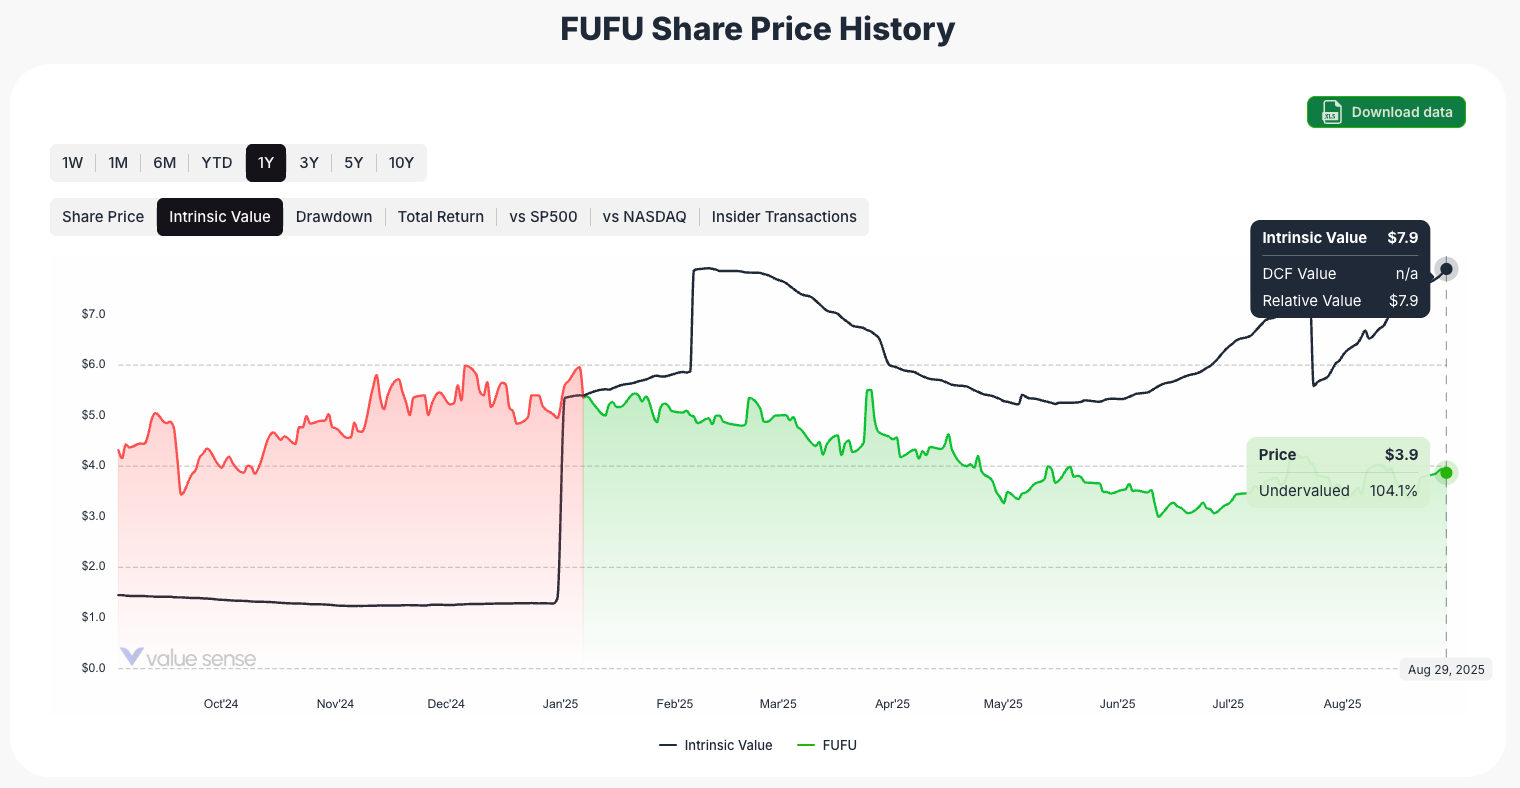Open the vs SP500 comparison tab
The width and height of the screenshot is (1520, 788).
coord(544,216)
